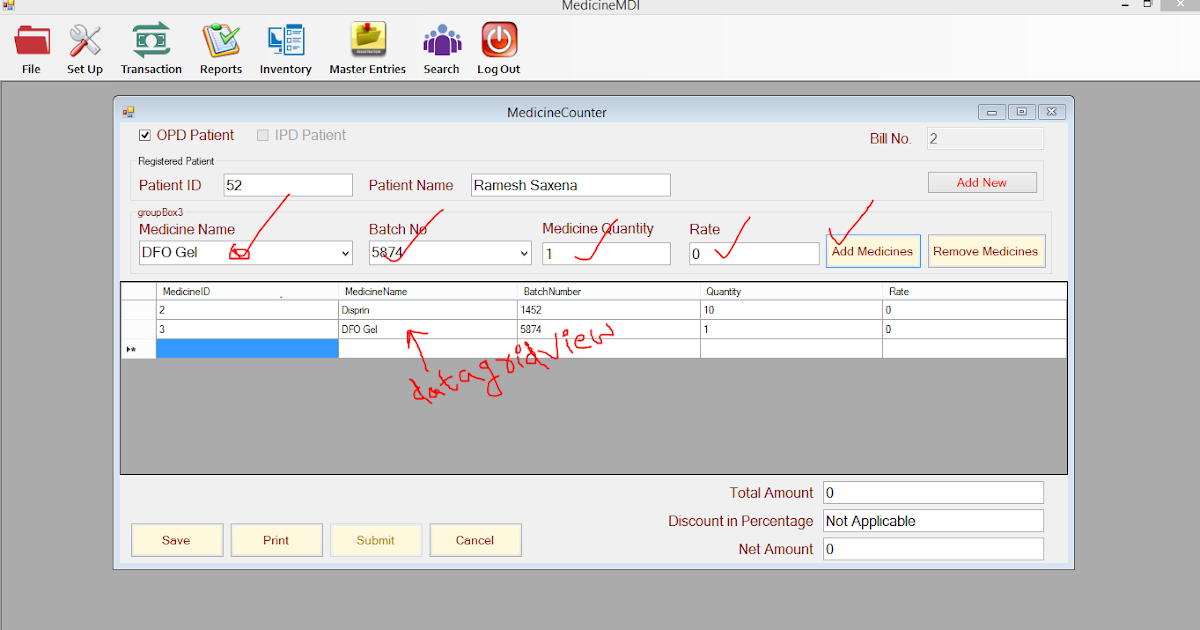Viewport: 1200px width, 630px height.
Task: Open the File toolbar icon
Action: point(31,46)
